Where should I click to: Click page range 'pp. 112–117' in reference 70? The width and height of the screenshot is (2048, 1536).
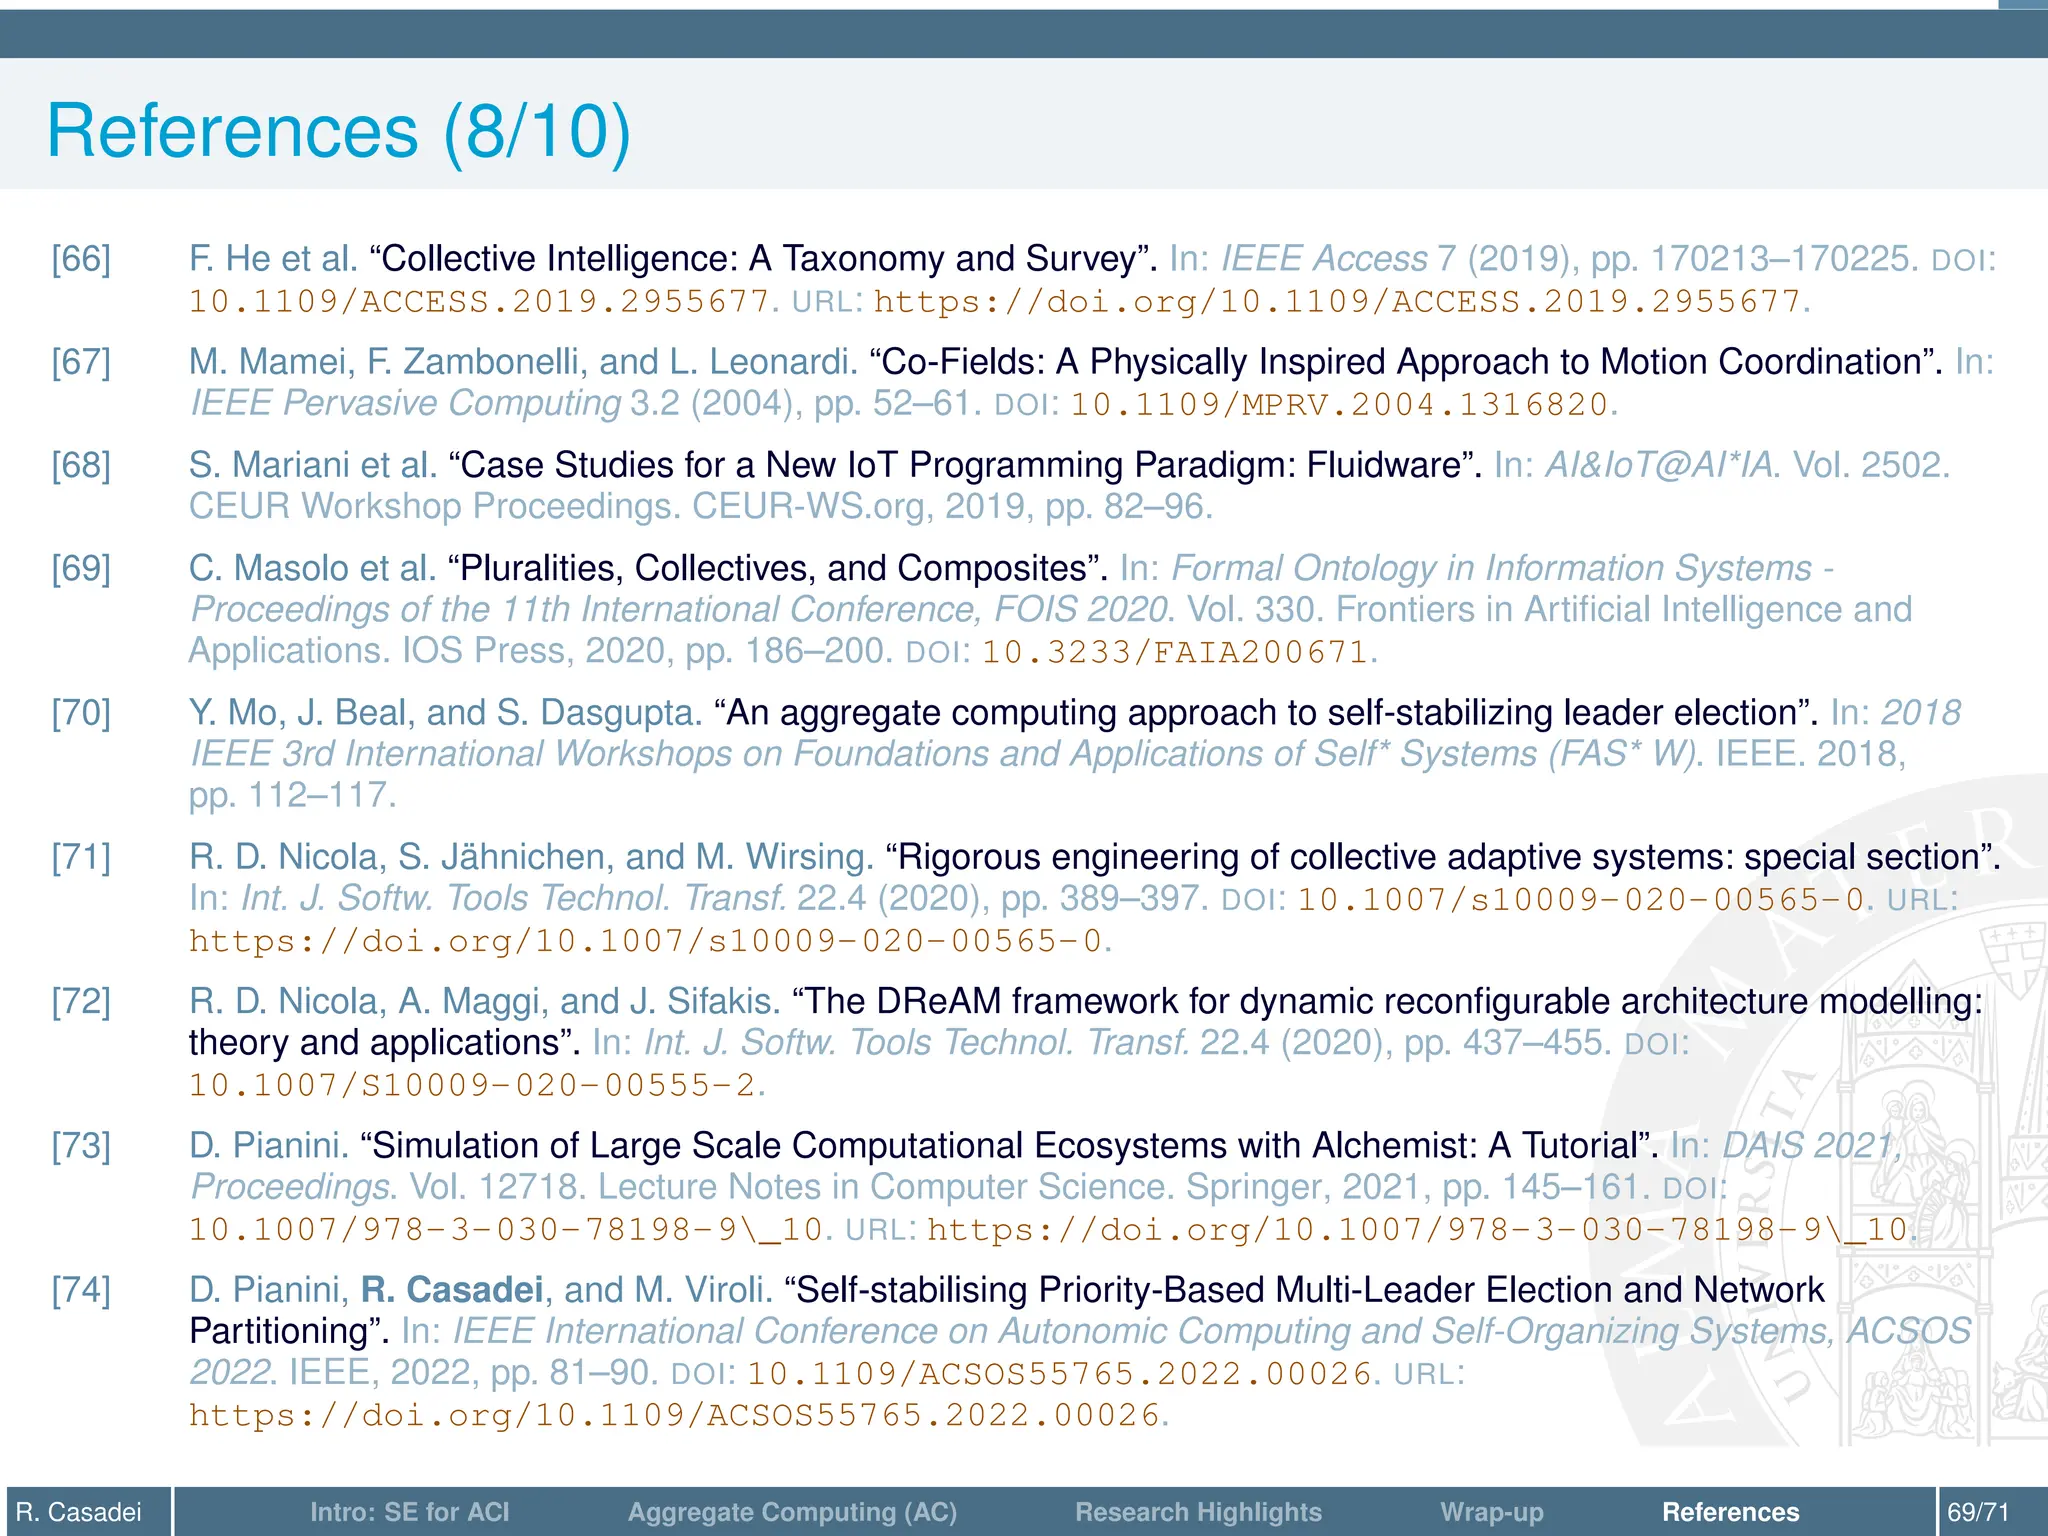coord(292,795)
